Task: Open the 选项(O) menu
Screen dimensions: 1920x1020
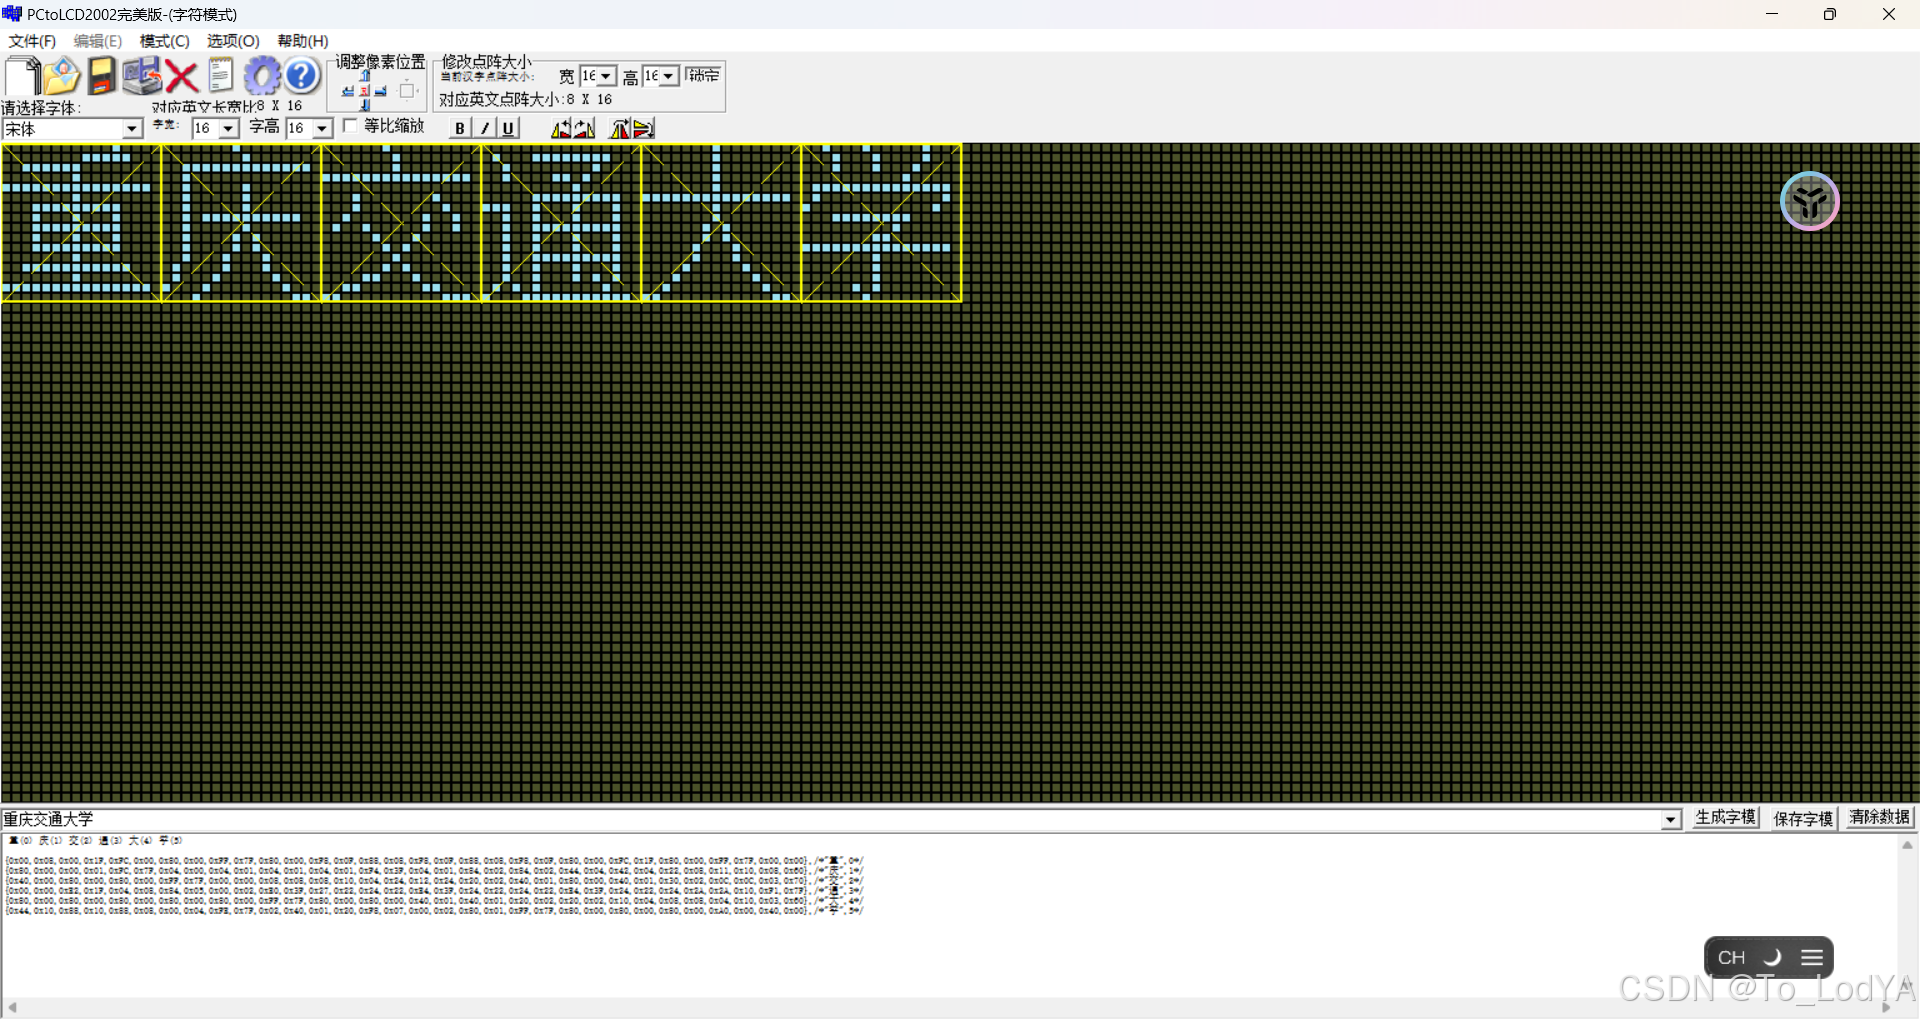Action: (x=233, y=41)
